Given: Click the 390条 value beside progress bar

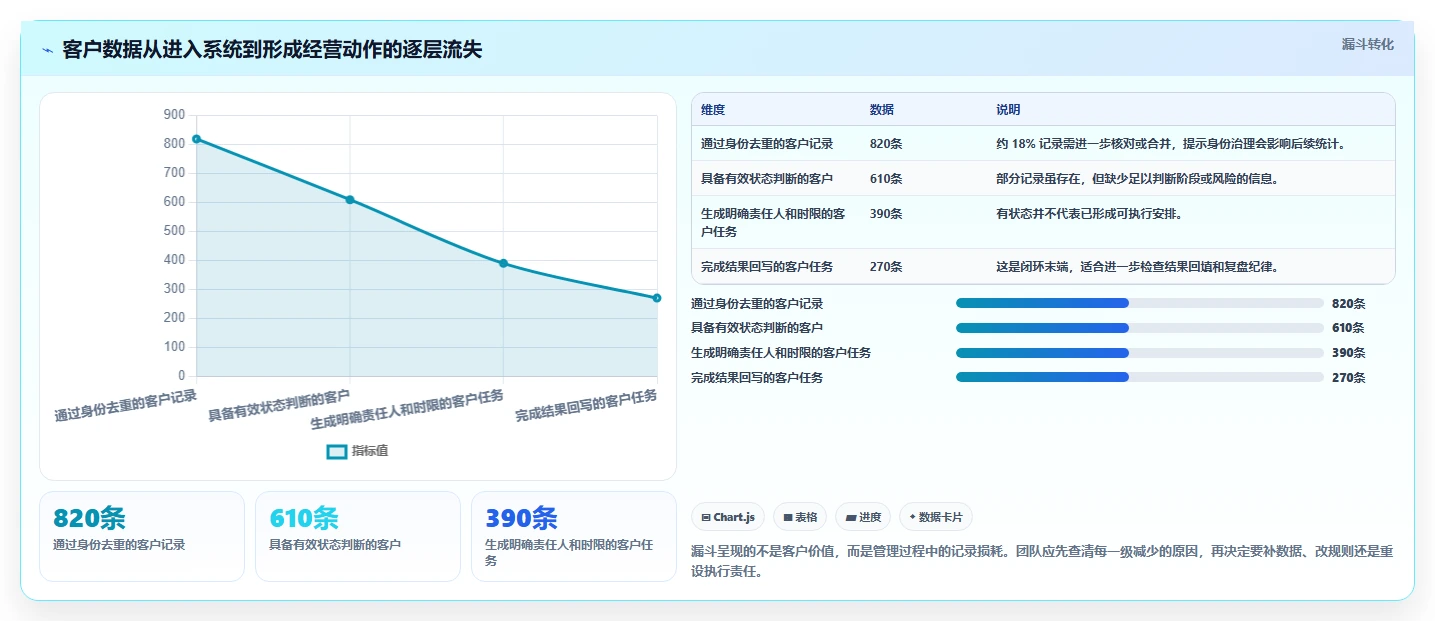Looking at the screenshot, I should click(1348, 353).
